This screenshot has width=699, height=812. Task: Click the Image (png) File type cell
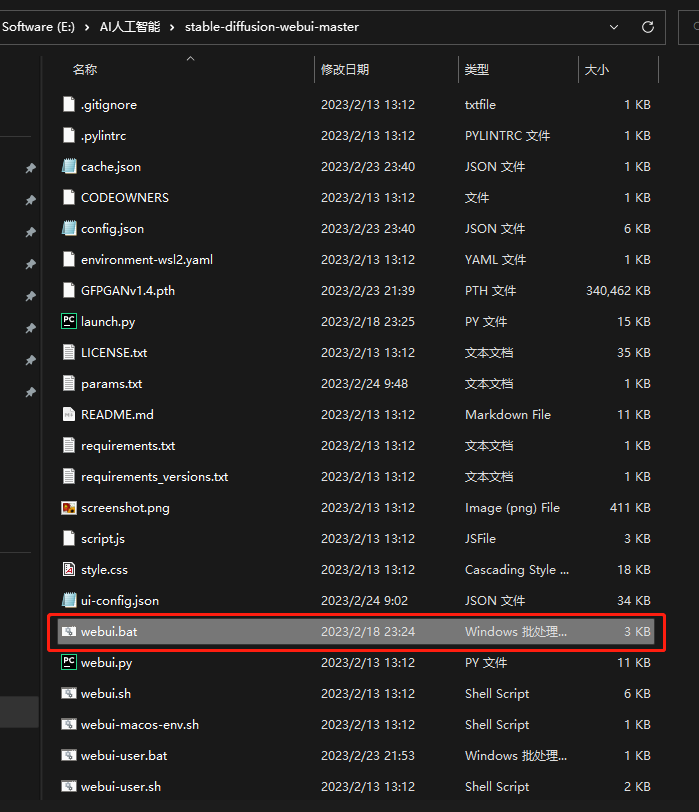(x=513, y=508)
